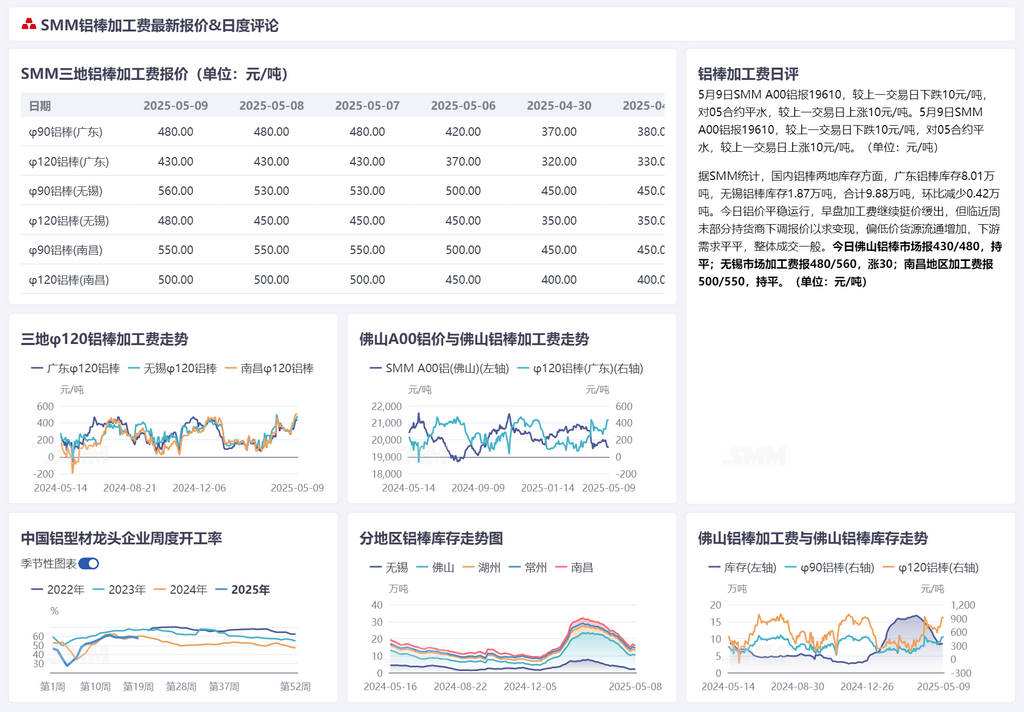Click the SMM三地铝棒加工费报价 table heading
The width and height of the screenshot is (1024, 712).
(x=155, y=74)
